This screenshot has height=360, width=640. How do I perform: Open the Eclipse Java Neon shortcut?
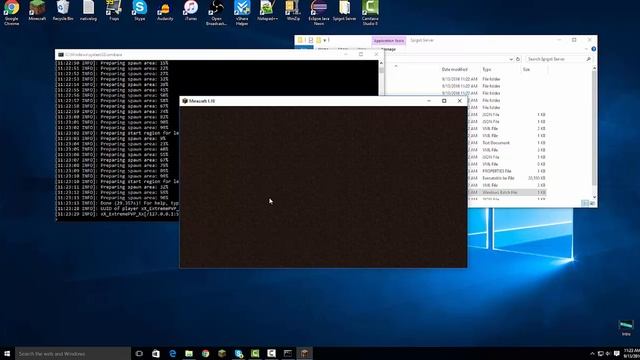[319, 12]
